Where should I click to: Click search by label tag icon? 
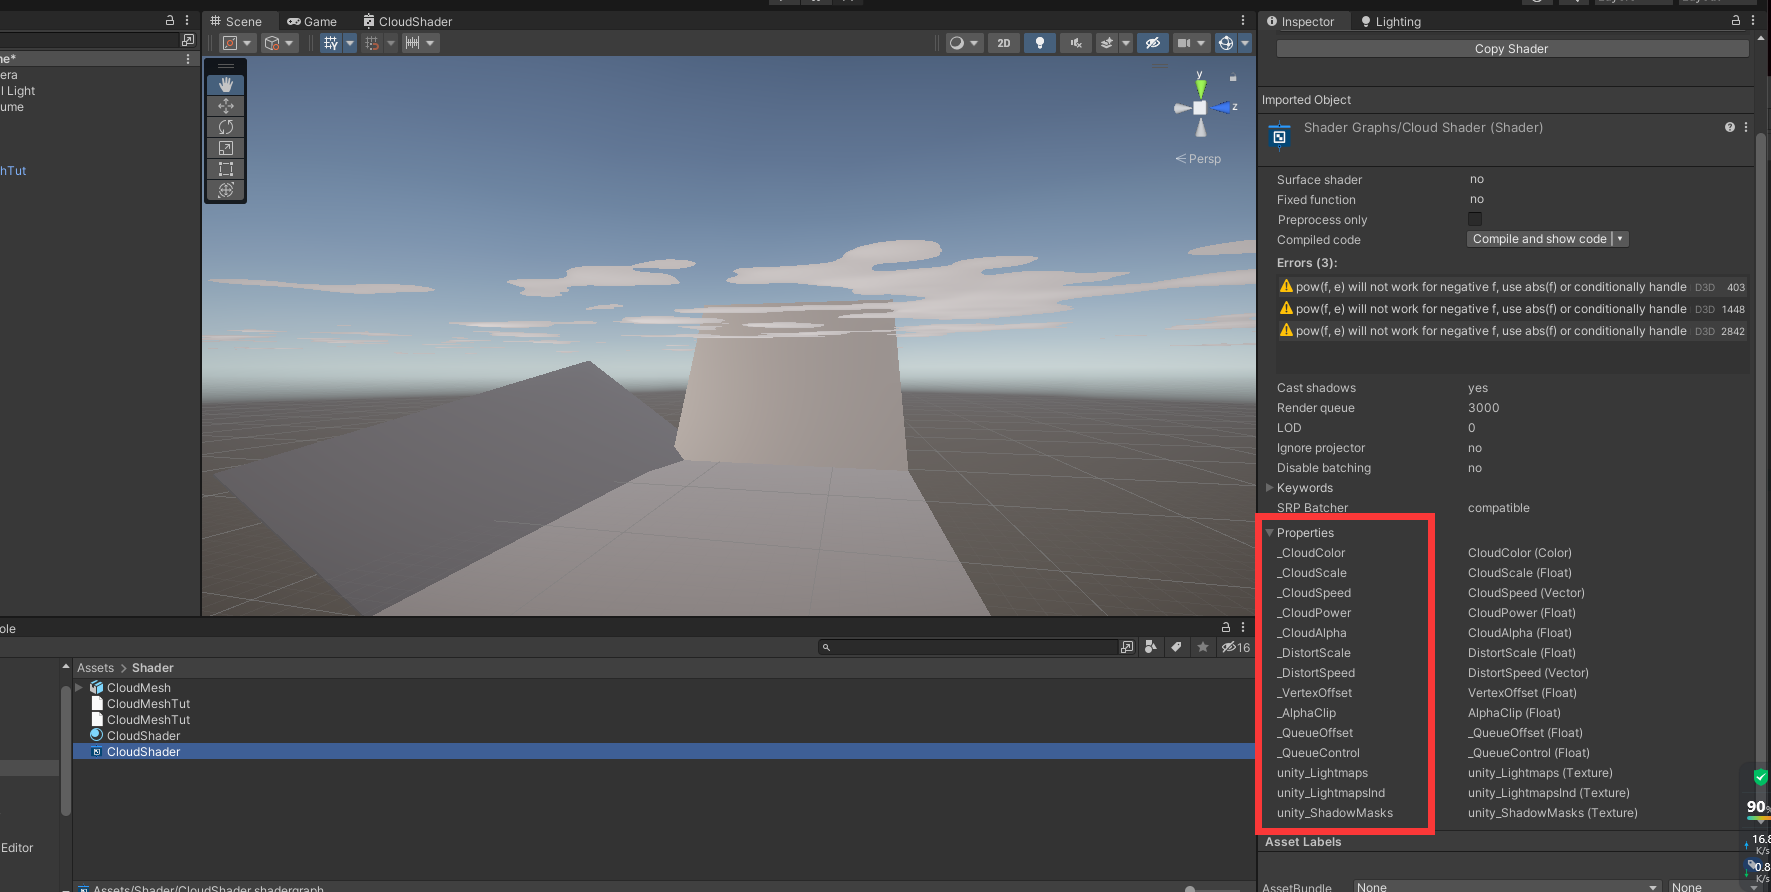pos(1177,647)
